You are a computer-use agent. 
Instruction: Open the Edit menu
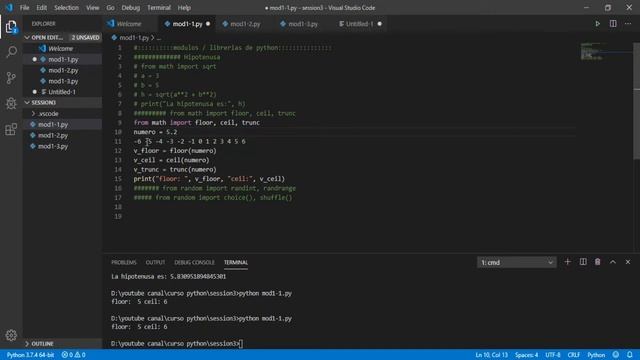pos(41,8)
